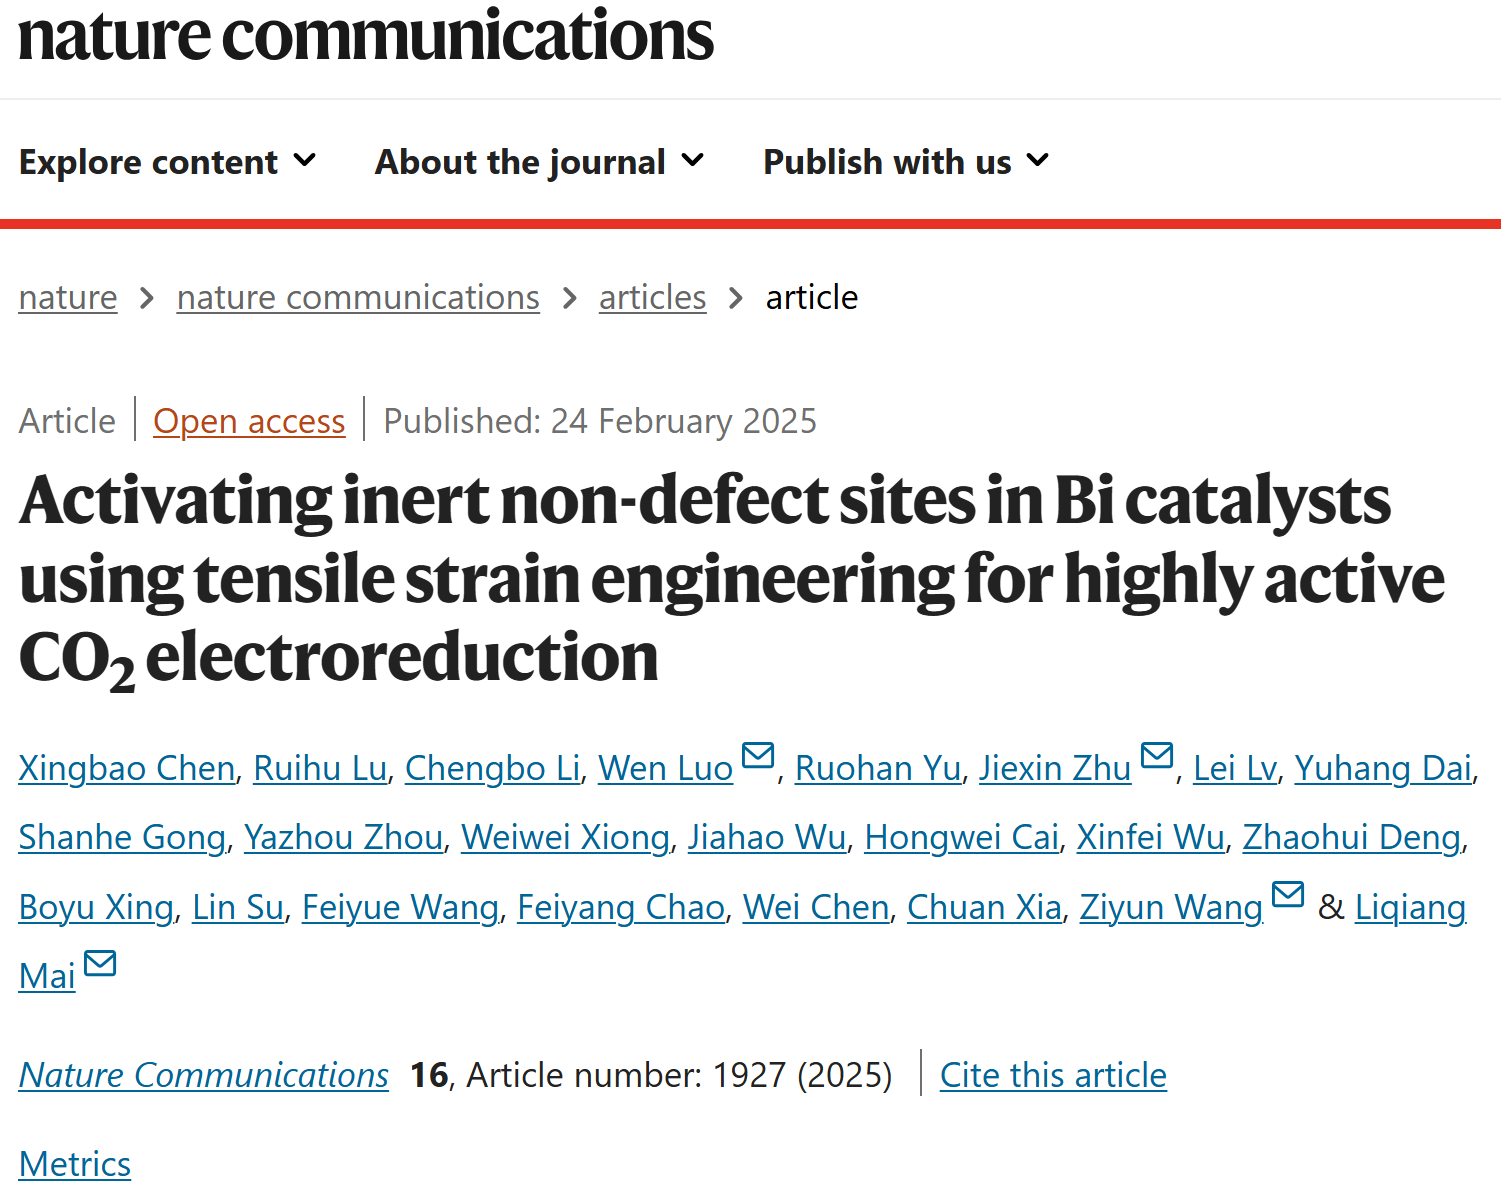Click envelope icon next to Wen Luo
Image resolution: width=1501 pixels, height=1191 pixels.
click(x=758, y=755)
